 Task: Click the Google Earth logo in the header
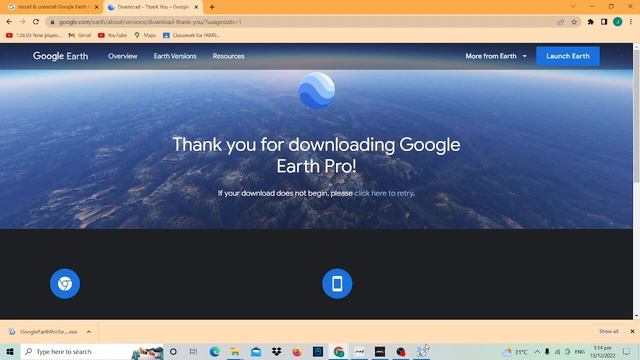(x=60, y=56)
